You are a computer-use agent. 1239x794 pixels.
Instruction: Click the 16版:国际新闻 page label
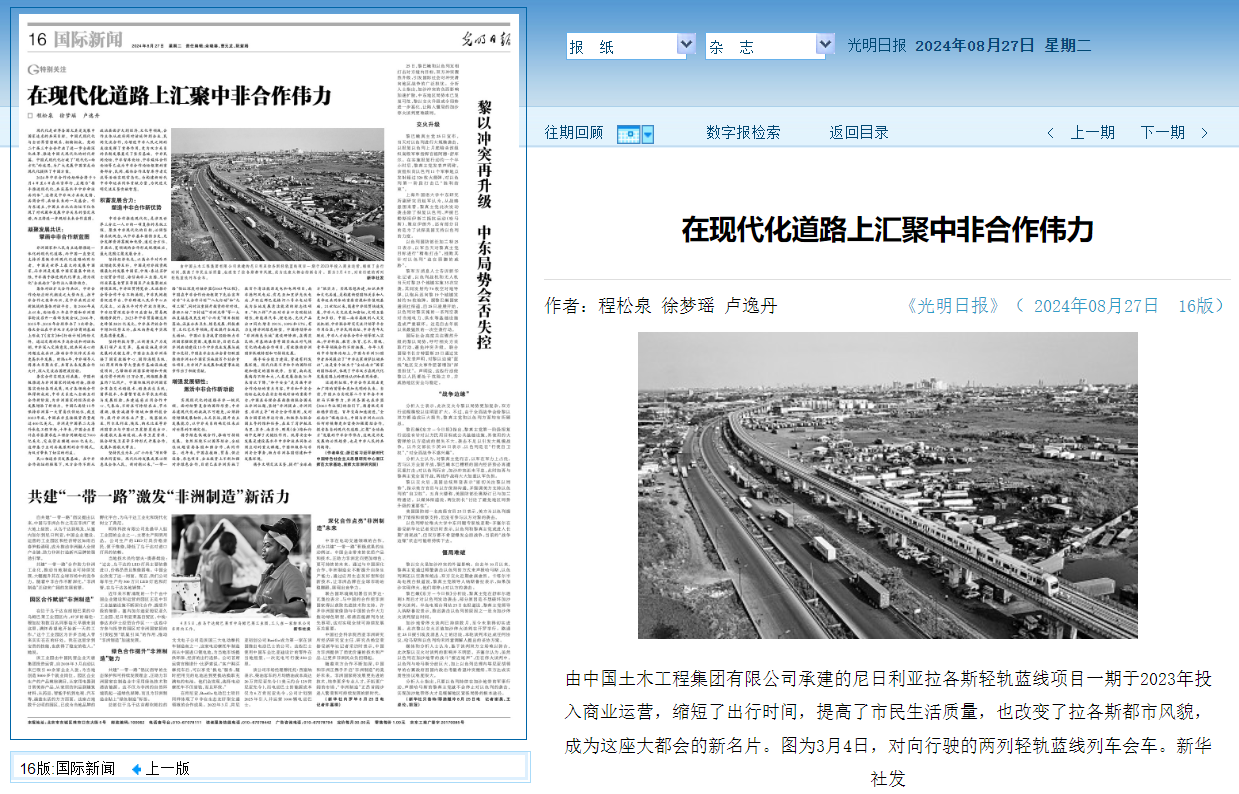(x=67, y=769)
